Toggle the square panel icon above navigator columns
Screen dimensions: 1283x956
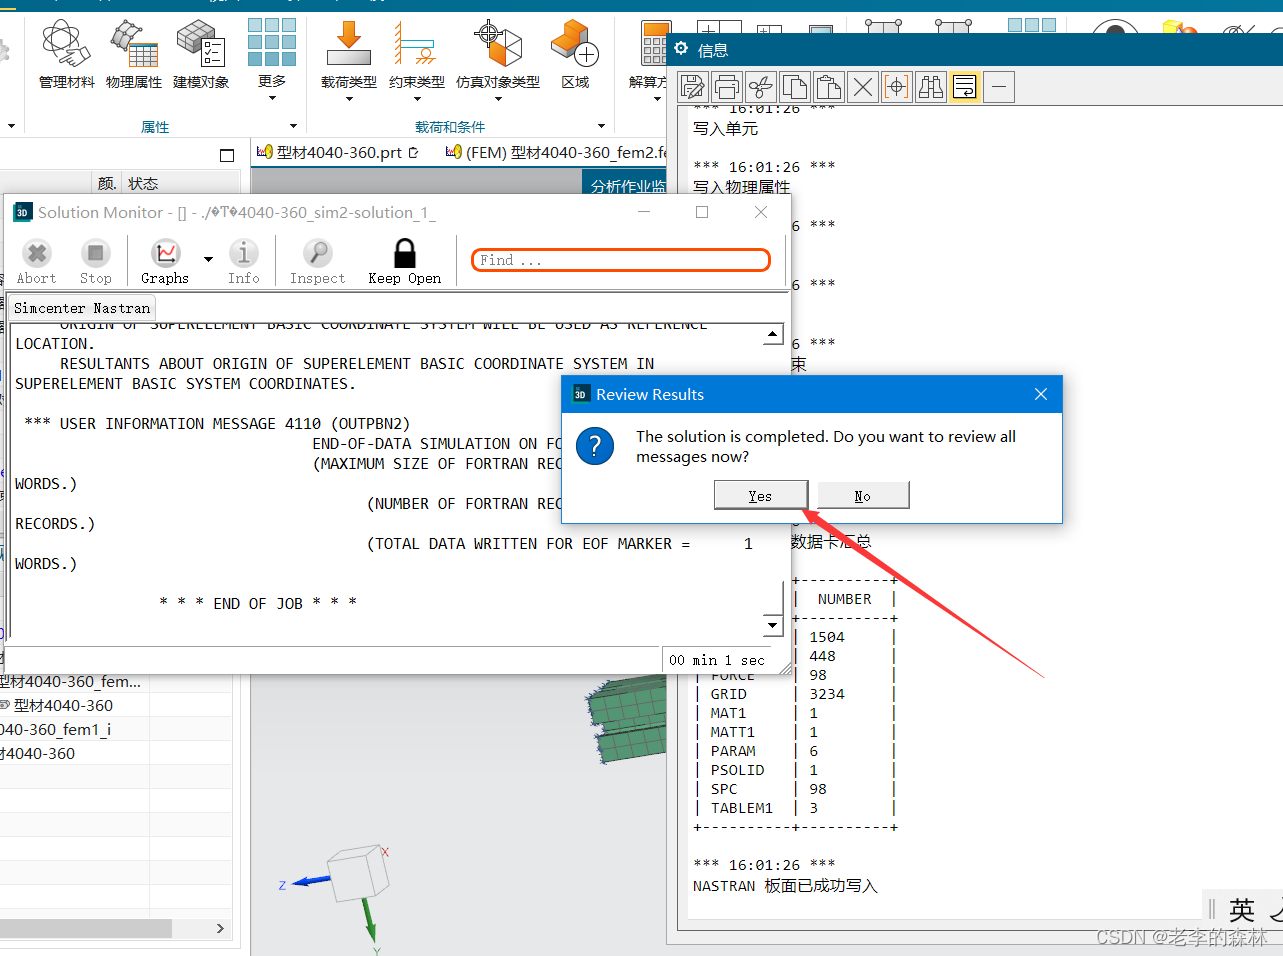(227, 155)
